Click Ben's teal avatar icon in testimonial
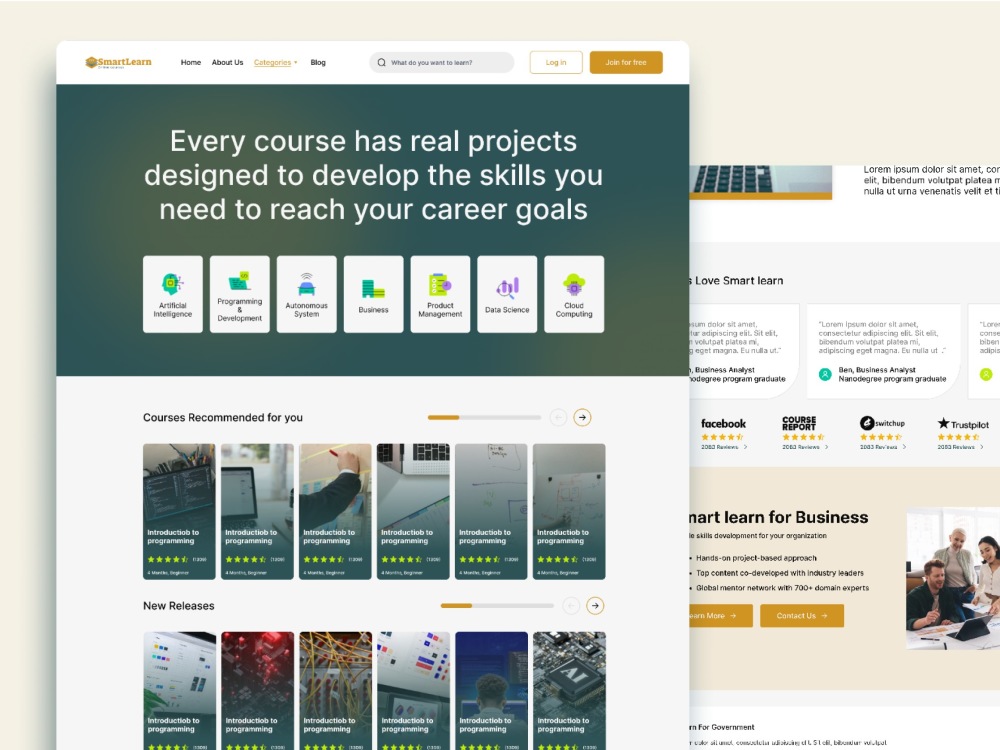Screen dimensions: 1000x750 click(825, 374)
